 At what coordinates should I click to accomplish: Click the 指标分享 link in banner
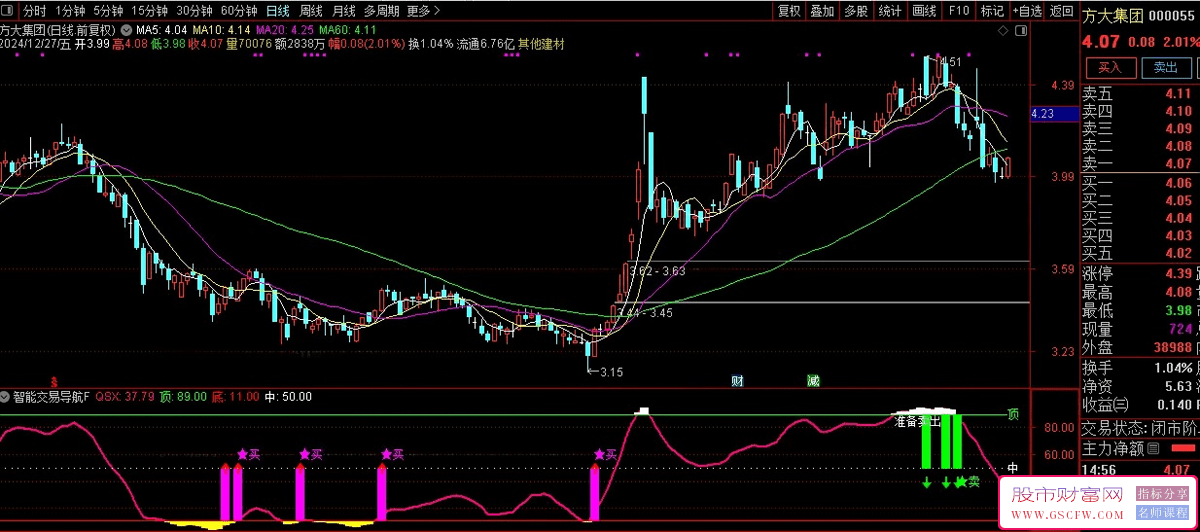(1165, 493)
